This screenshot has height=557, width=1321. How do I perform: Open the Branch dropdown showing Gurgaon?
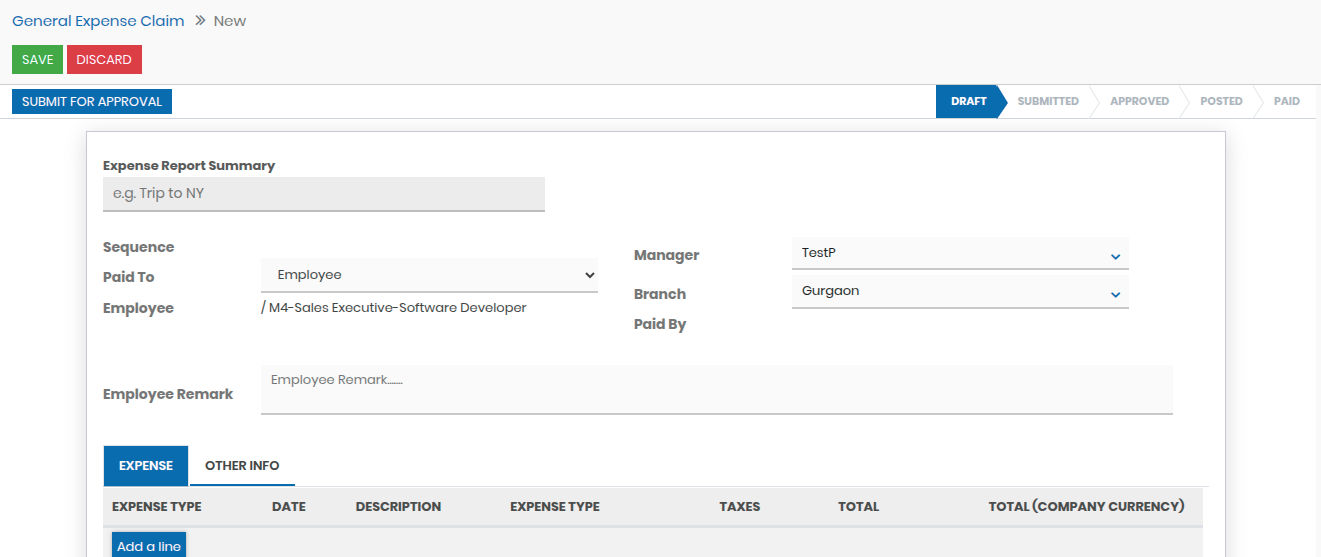point(959,292)
